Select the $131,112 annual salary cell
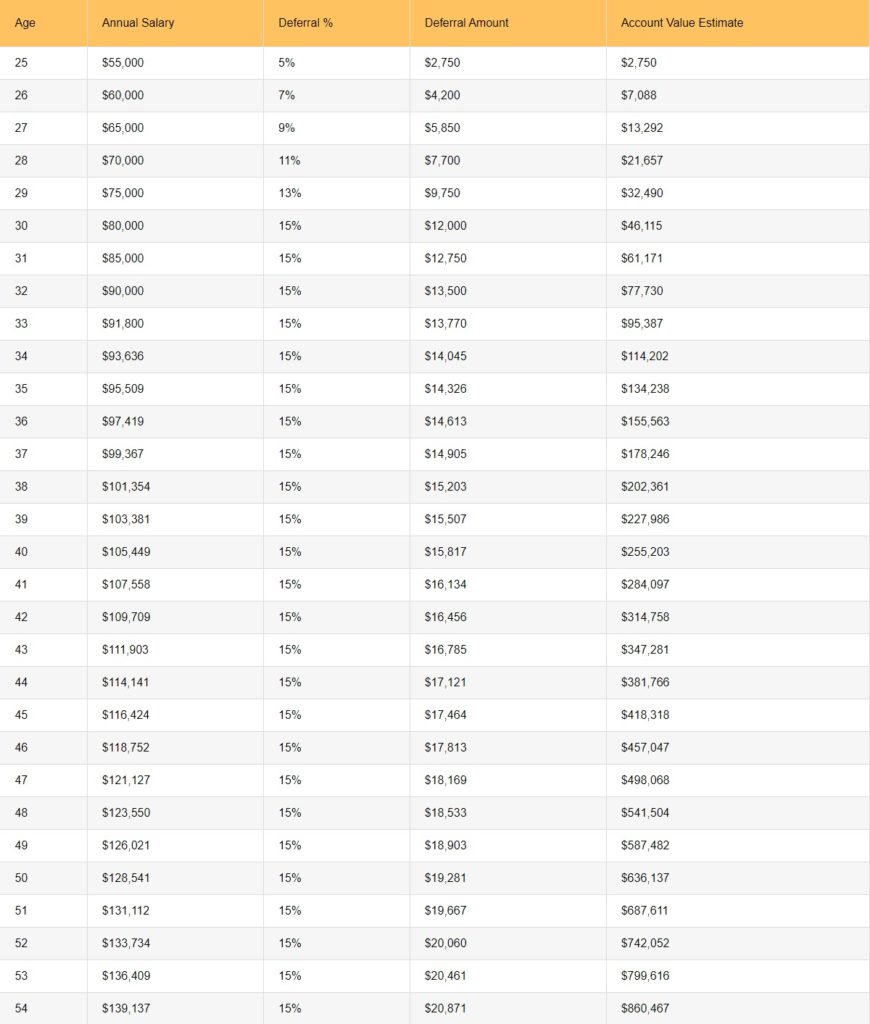870x1024 pixels. pos(126,911)
